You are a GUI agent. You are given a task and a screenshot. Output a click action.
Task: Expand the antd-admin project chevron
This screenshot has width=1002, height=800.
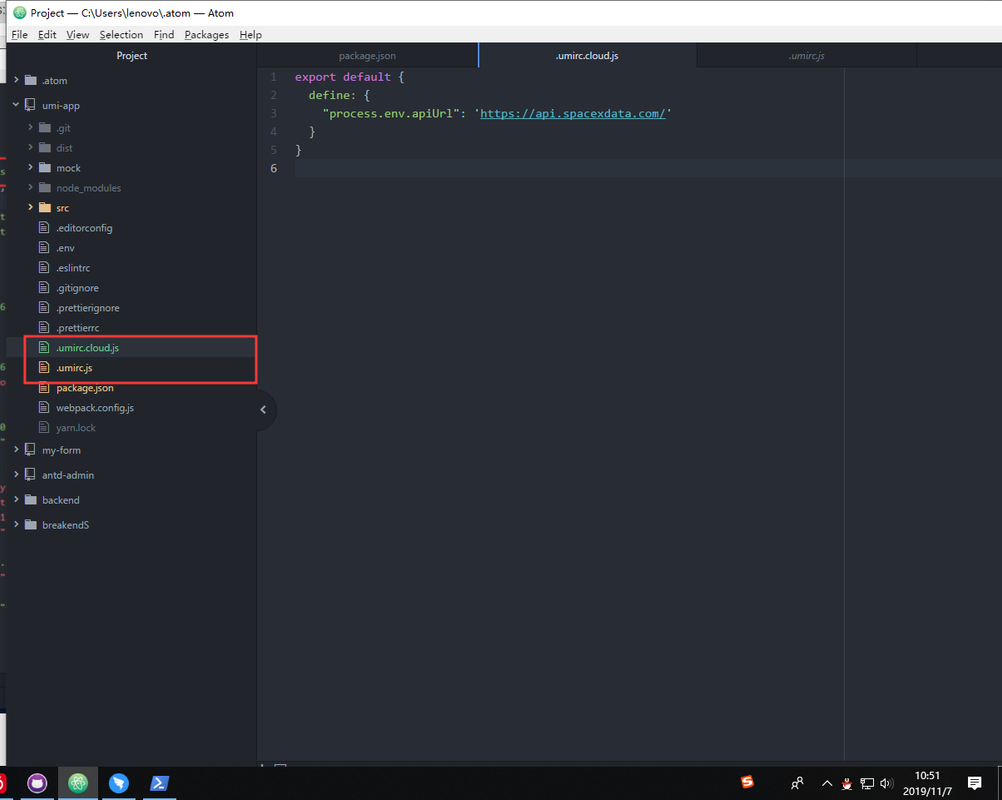point(16,474)
